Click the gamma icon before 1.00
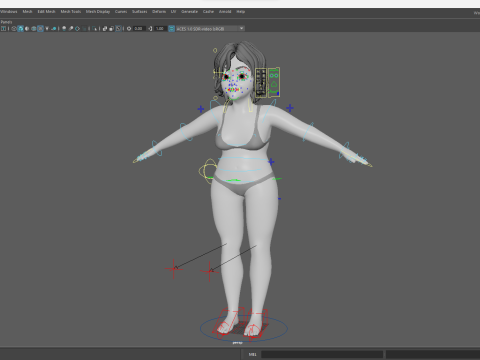The image size is (480, 360). coord(150,29)
